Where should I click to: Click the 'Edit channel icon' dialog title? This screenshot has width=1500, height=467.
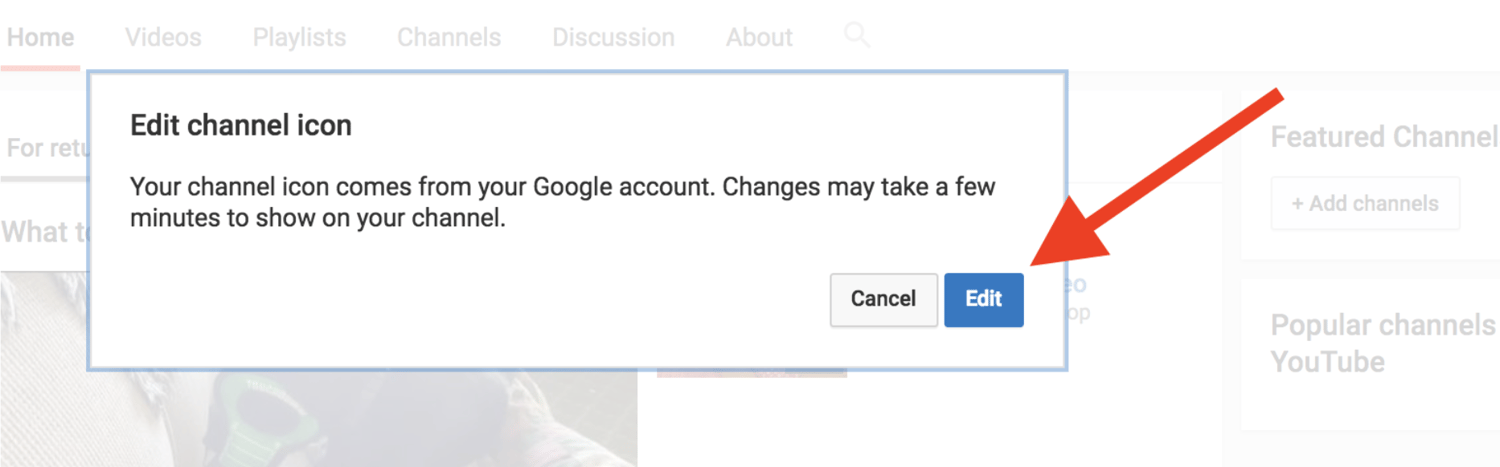point(241,126)
